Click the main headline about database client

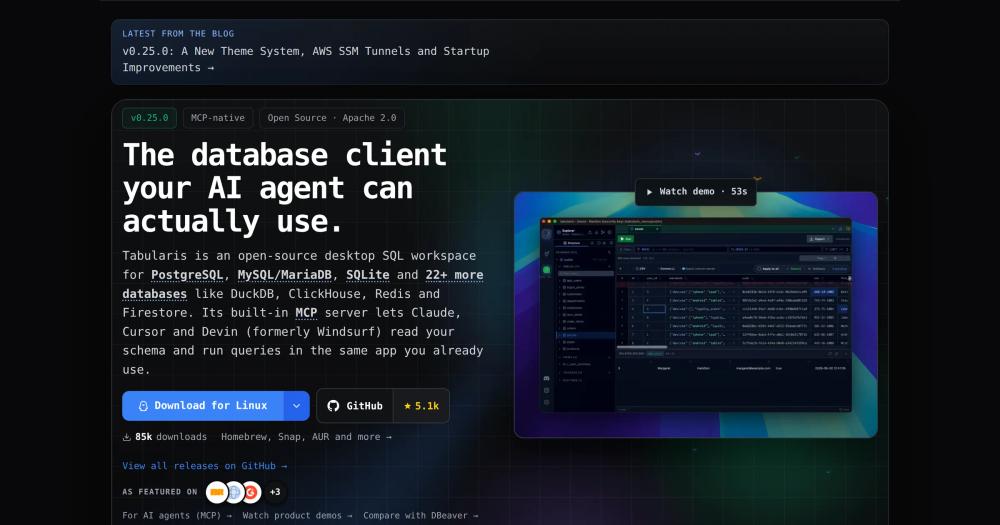(x=284, y=188)
